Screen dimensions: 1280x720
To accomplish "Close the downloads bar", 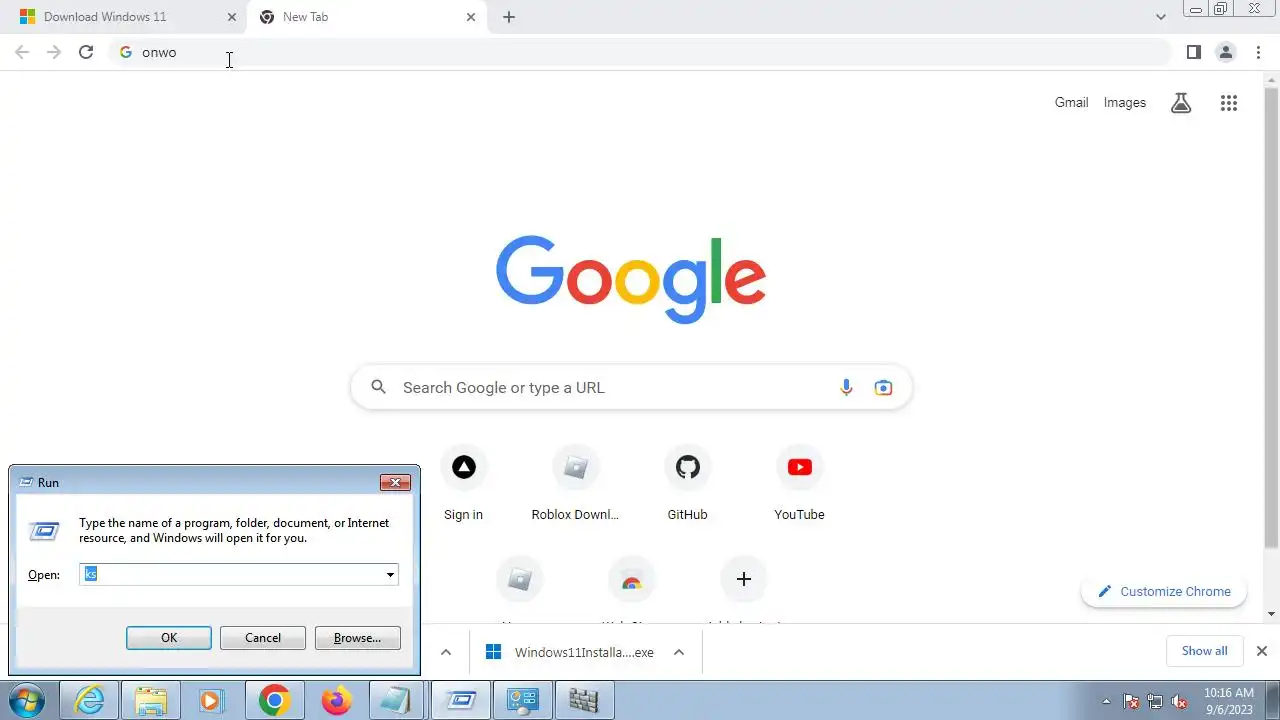I will point(1261,651).
